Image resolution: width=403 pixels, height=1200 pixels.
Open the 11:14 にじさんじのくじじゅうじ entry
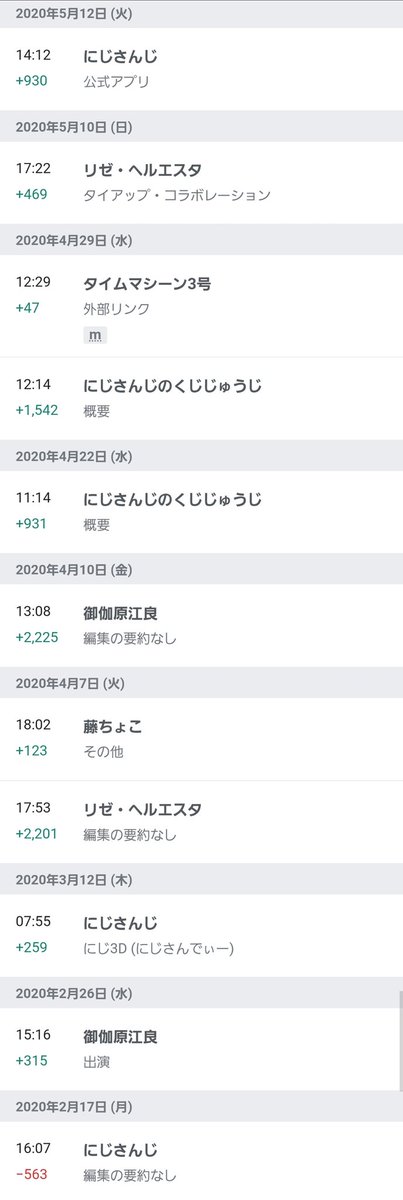point(201,512)
